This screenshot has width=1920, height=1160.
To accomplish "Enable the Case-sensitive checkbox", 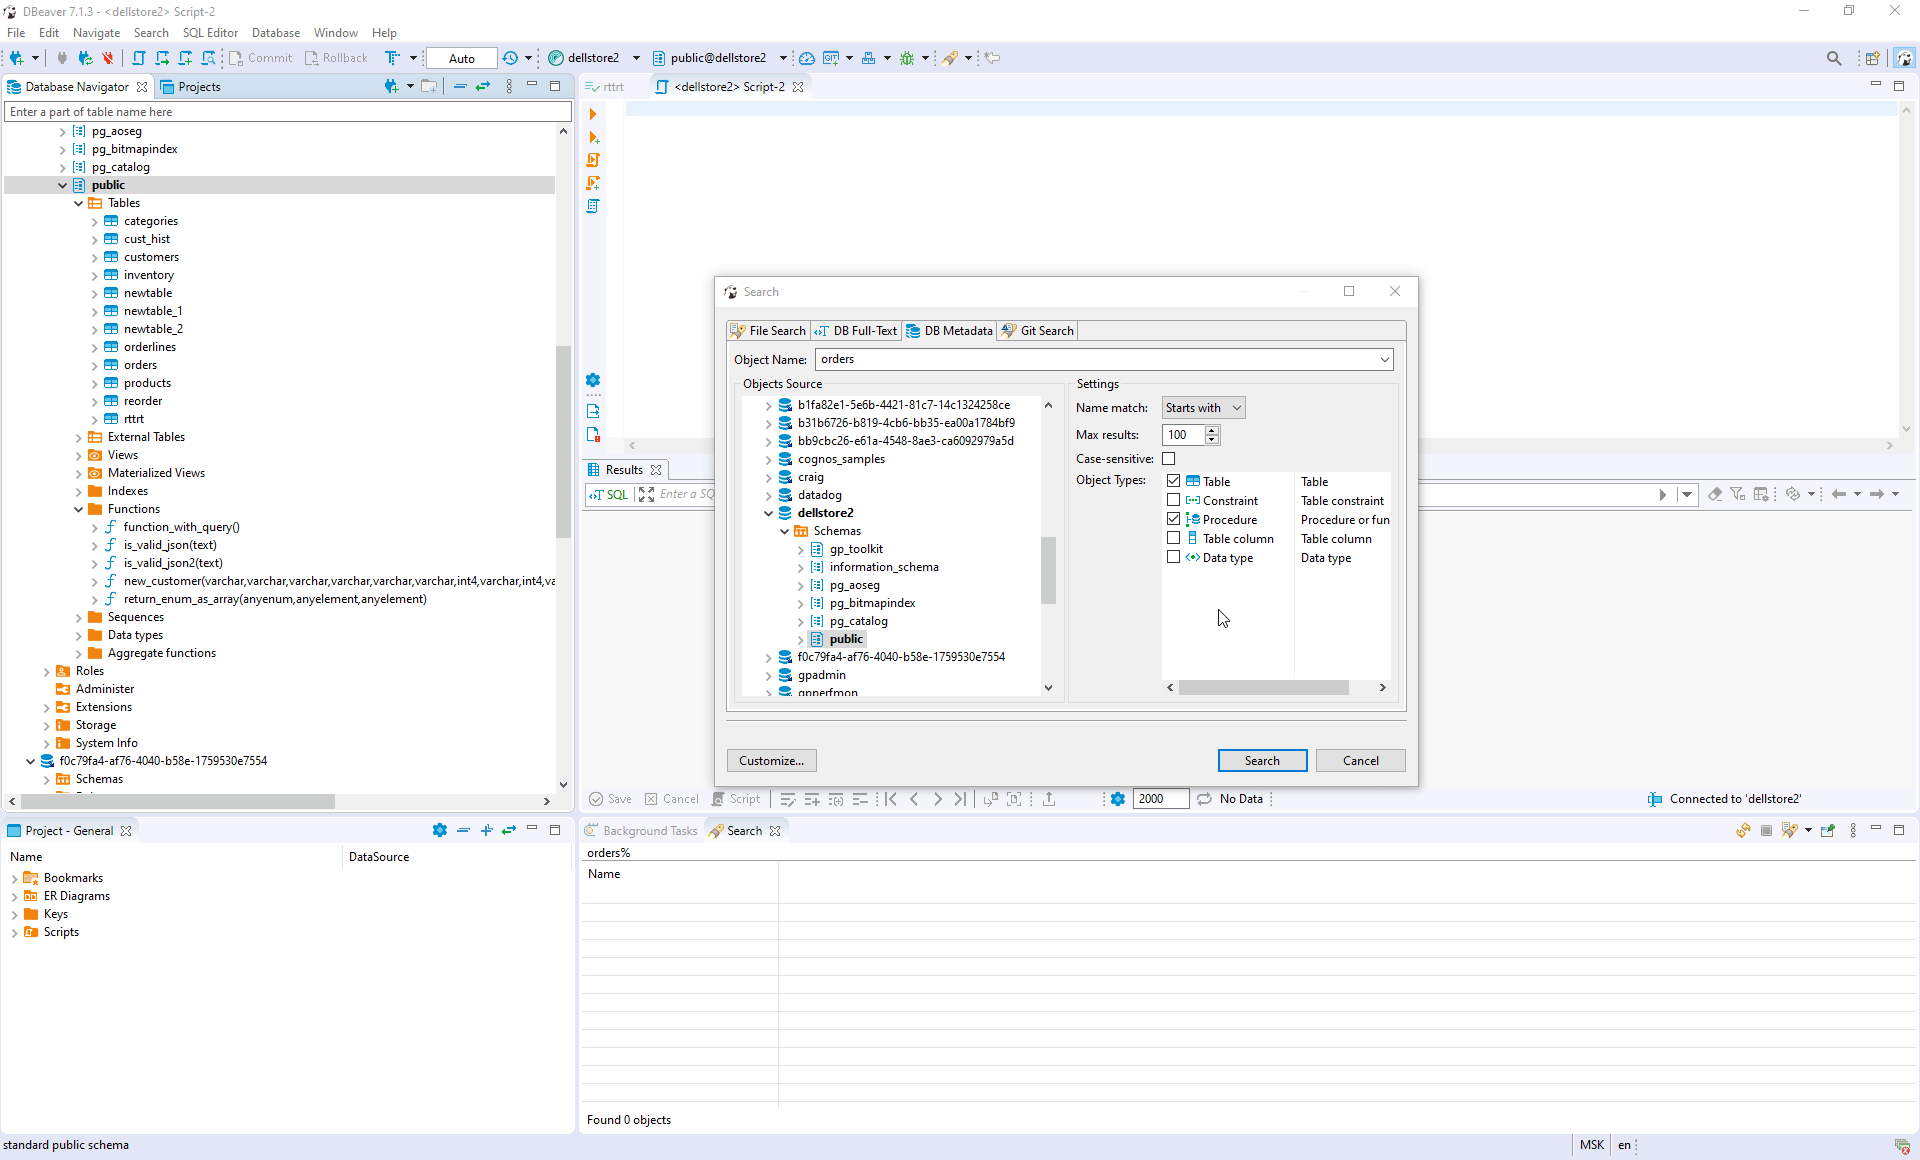I will 1169,458.
